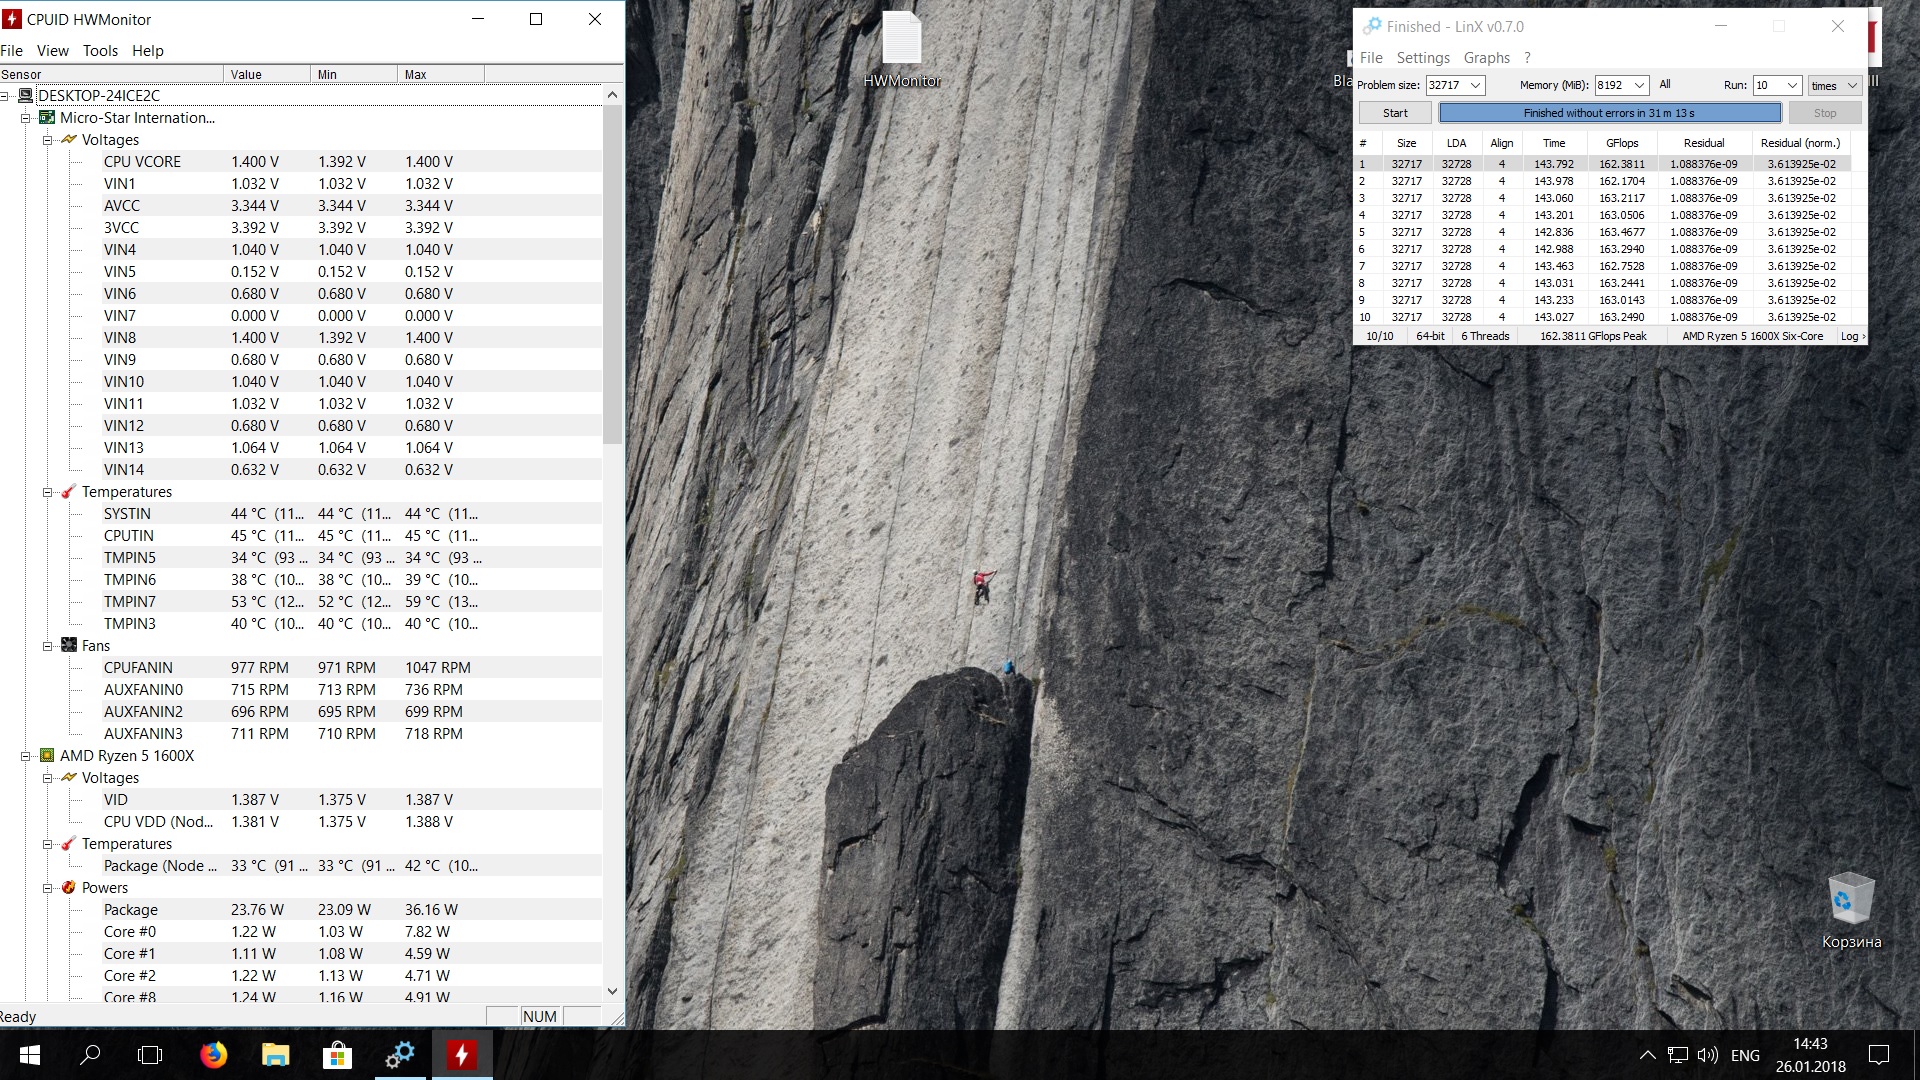
Task: Click the LinX gear taskbar icon
Action: tap(400, 1055)
